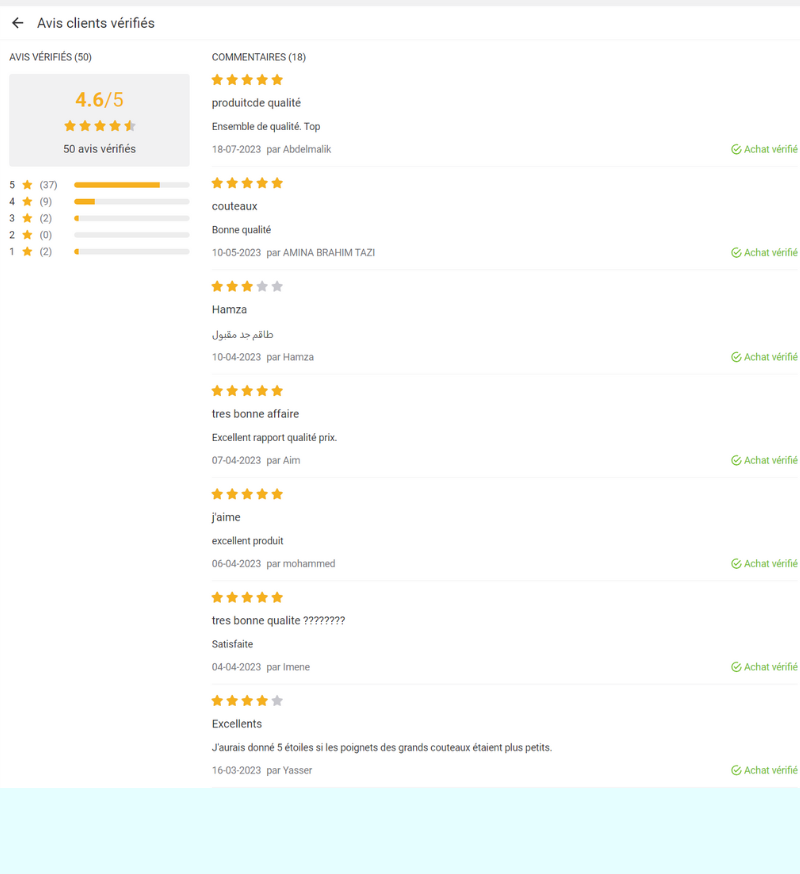Click the star icon in the 1-star row
The height and width of the screenshot is (874, 800).
(x=27, y=251)
